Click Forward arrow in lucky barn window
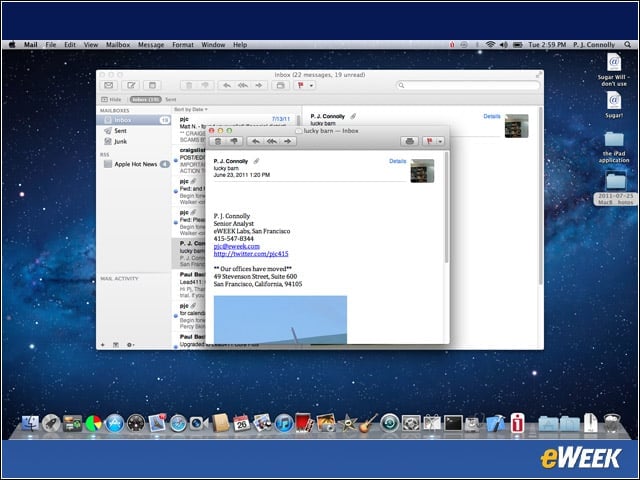This screenshot has width=640, height=480. (x=288, y=141)
